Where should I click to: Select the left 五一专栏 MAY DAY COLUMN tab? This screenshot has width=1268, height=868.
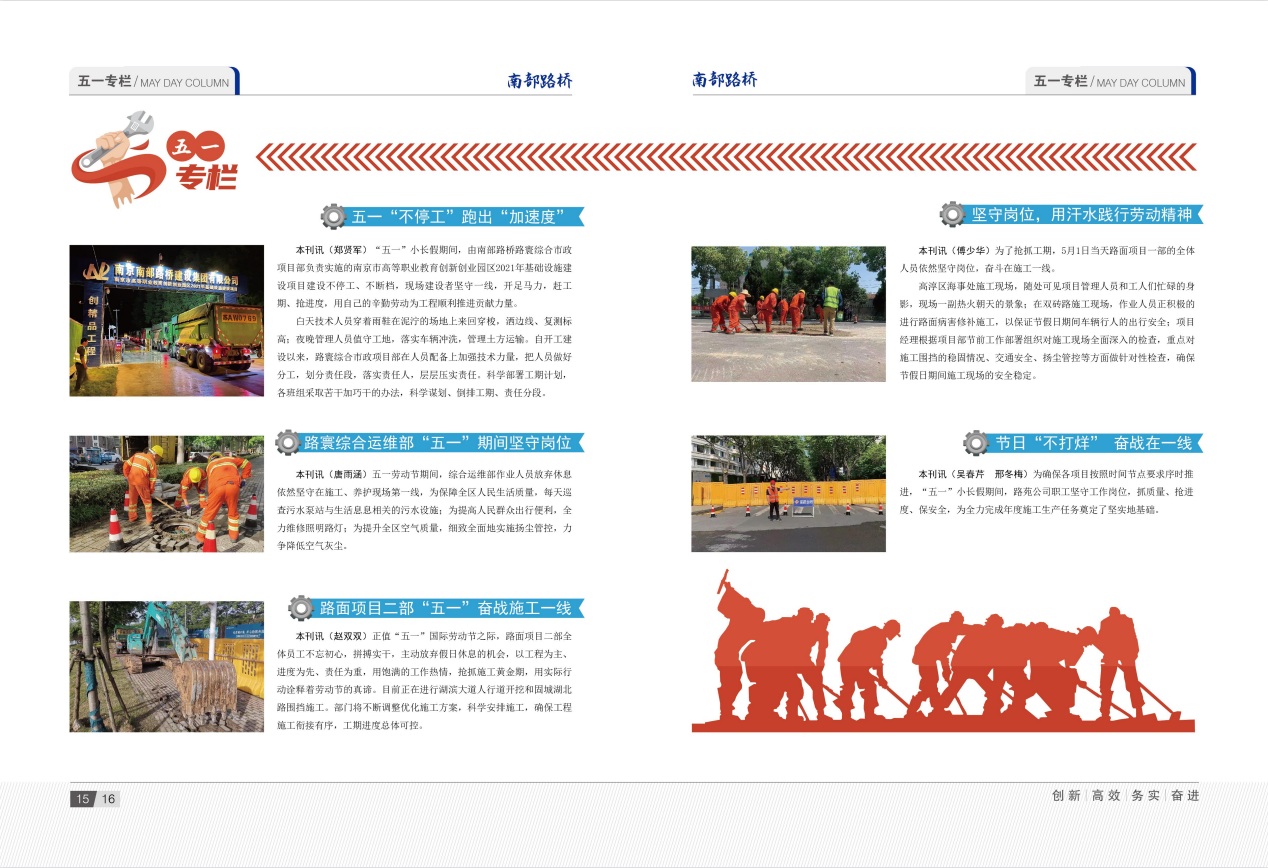[x=153, y=82]
